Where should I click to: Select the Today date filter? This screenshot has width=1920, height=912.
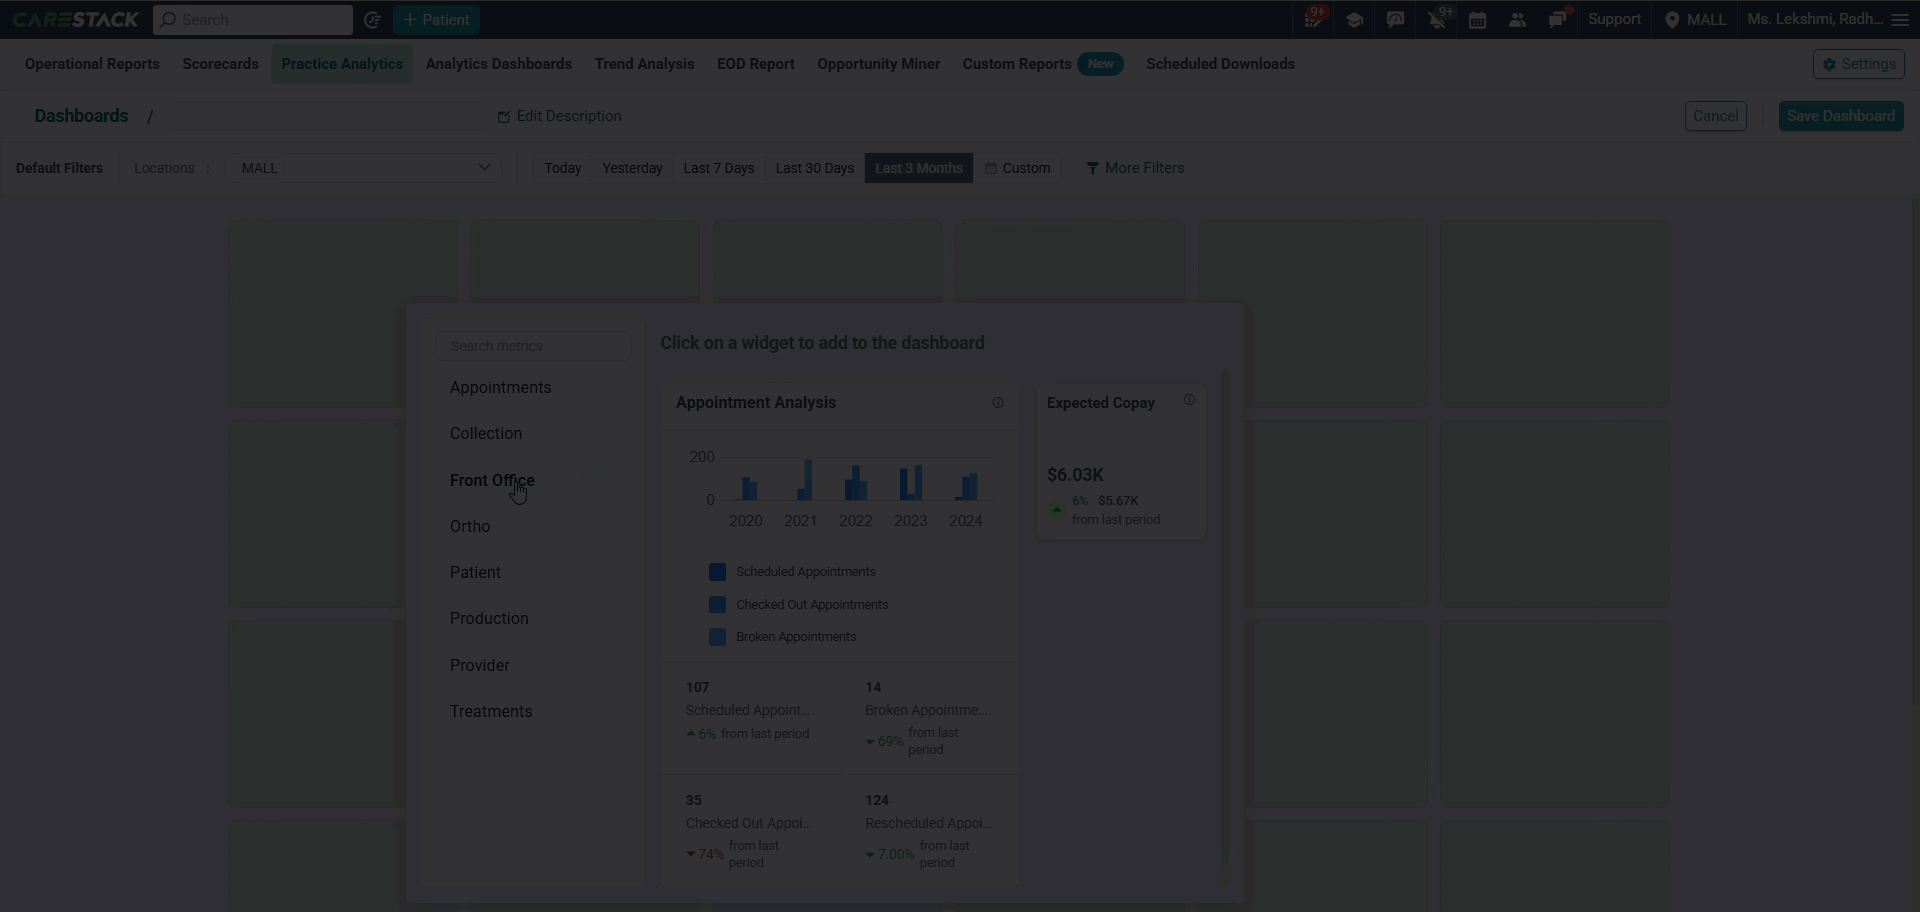(x=563, y=168)
